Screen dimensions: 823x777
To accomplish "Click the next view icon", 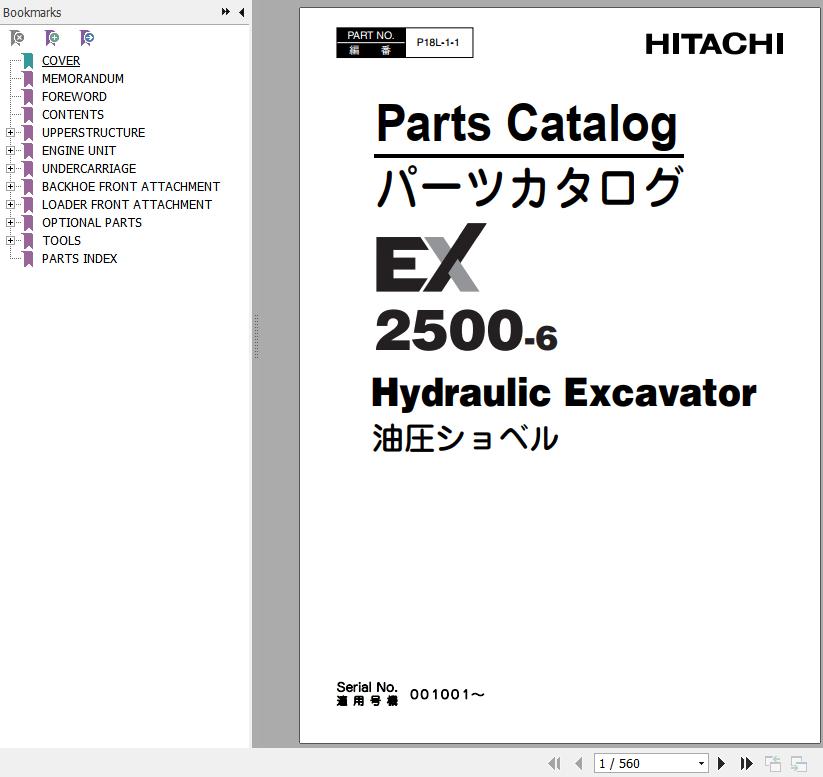I will 799,763.
